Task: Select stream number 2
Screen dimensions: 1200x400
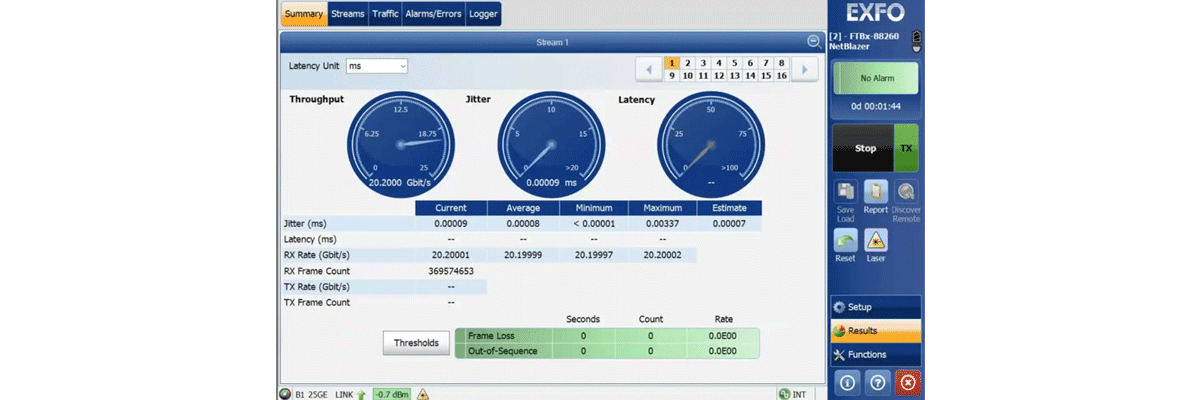Action: [688, 63]
